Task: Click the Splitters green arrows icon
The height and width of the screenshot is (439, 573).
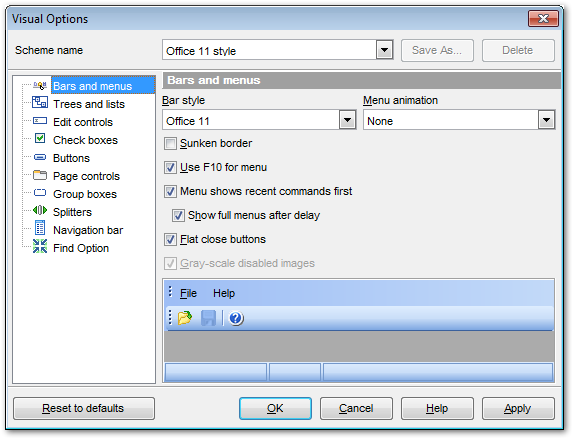Action: pyautogui.click(x=40, y=211)
